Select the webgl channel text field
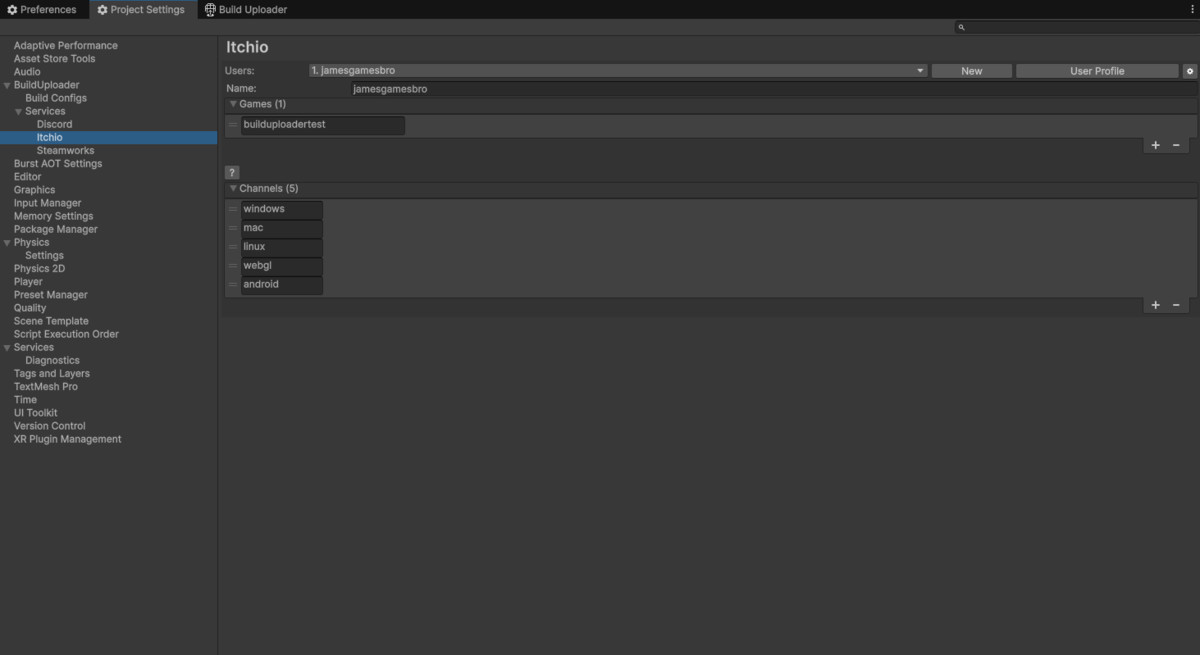The height and width of the screenshot is (655, 1200). [281, 265]
